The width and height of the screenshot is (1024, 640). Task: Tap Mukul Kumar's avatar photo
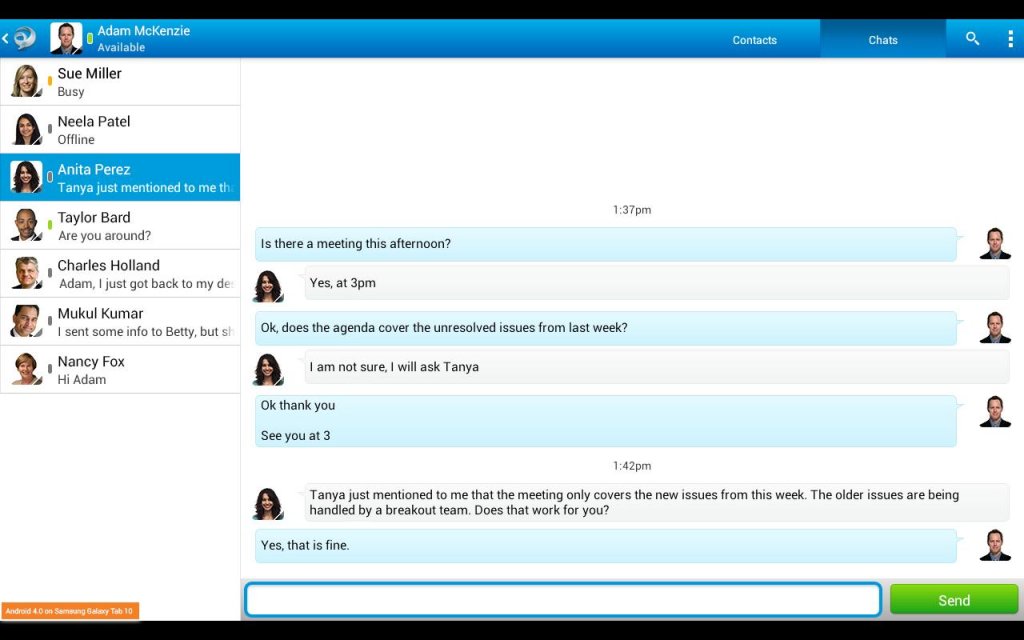pyautogui.click(x=27, y=321)
